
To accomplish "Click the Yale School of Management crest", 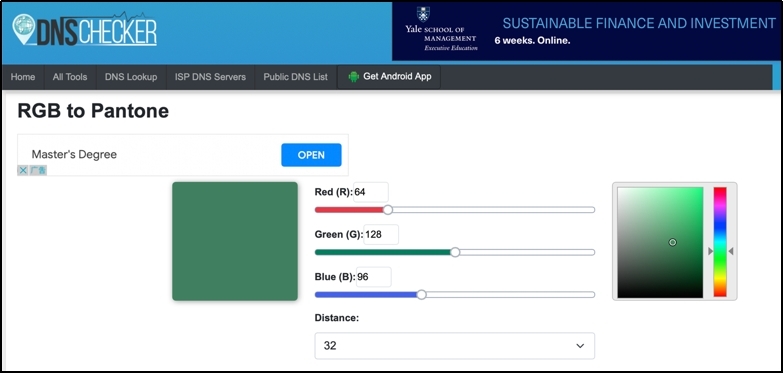I will tap(423, 14).
